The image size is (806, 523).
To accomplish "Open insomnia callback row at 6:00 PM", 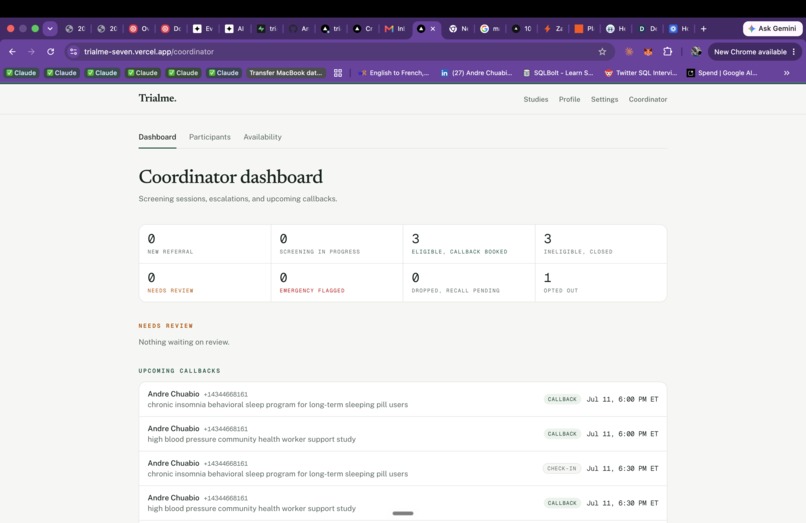I will (x=403, y=399).
